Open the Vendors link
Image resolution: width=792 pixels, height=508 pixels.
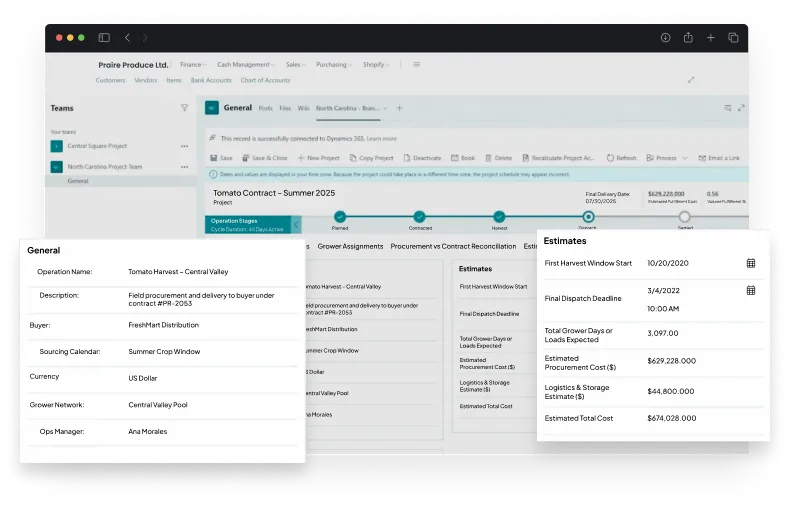tap(145, 80)
